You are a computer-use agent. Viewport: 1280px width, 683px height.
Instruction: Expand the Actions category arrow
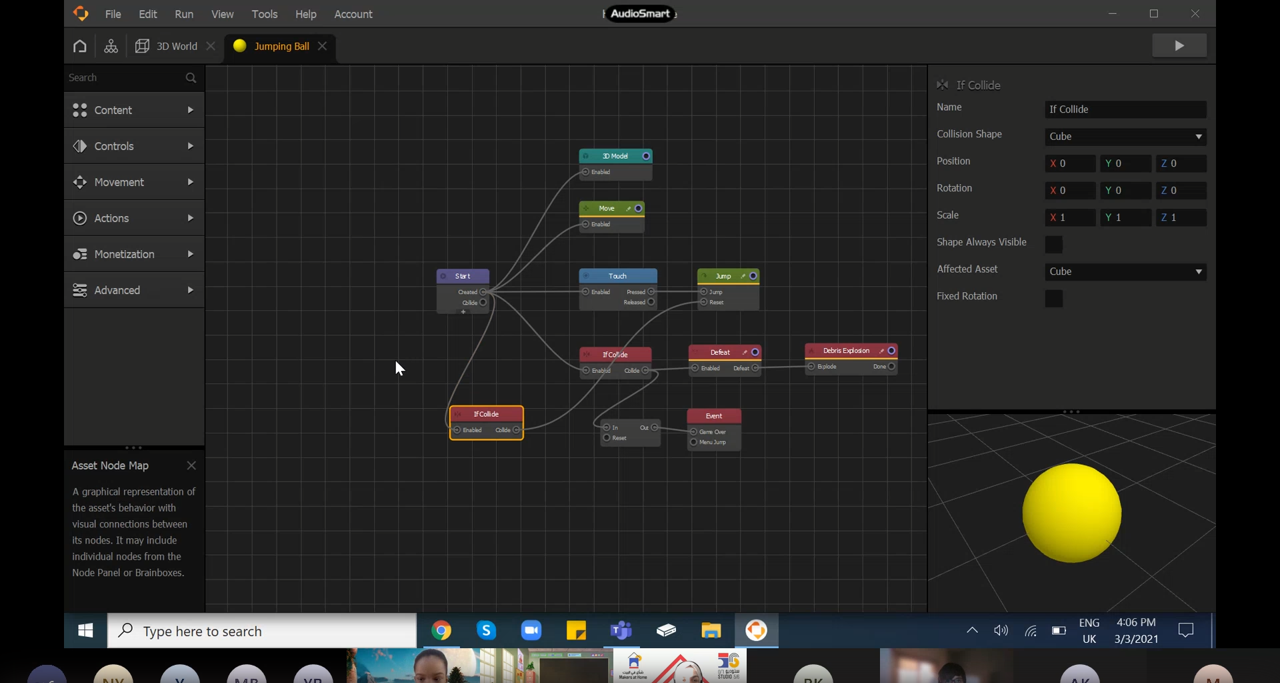tap(190, 218)
